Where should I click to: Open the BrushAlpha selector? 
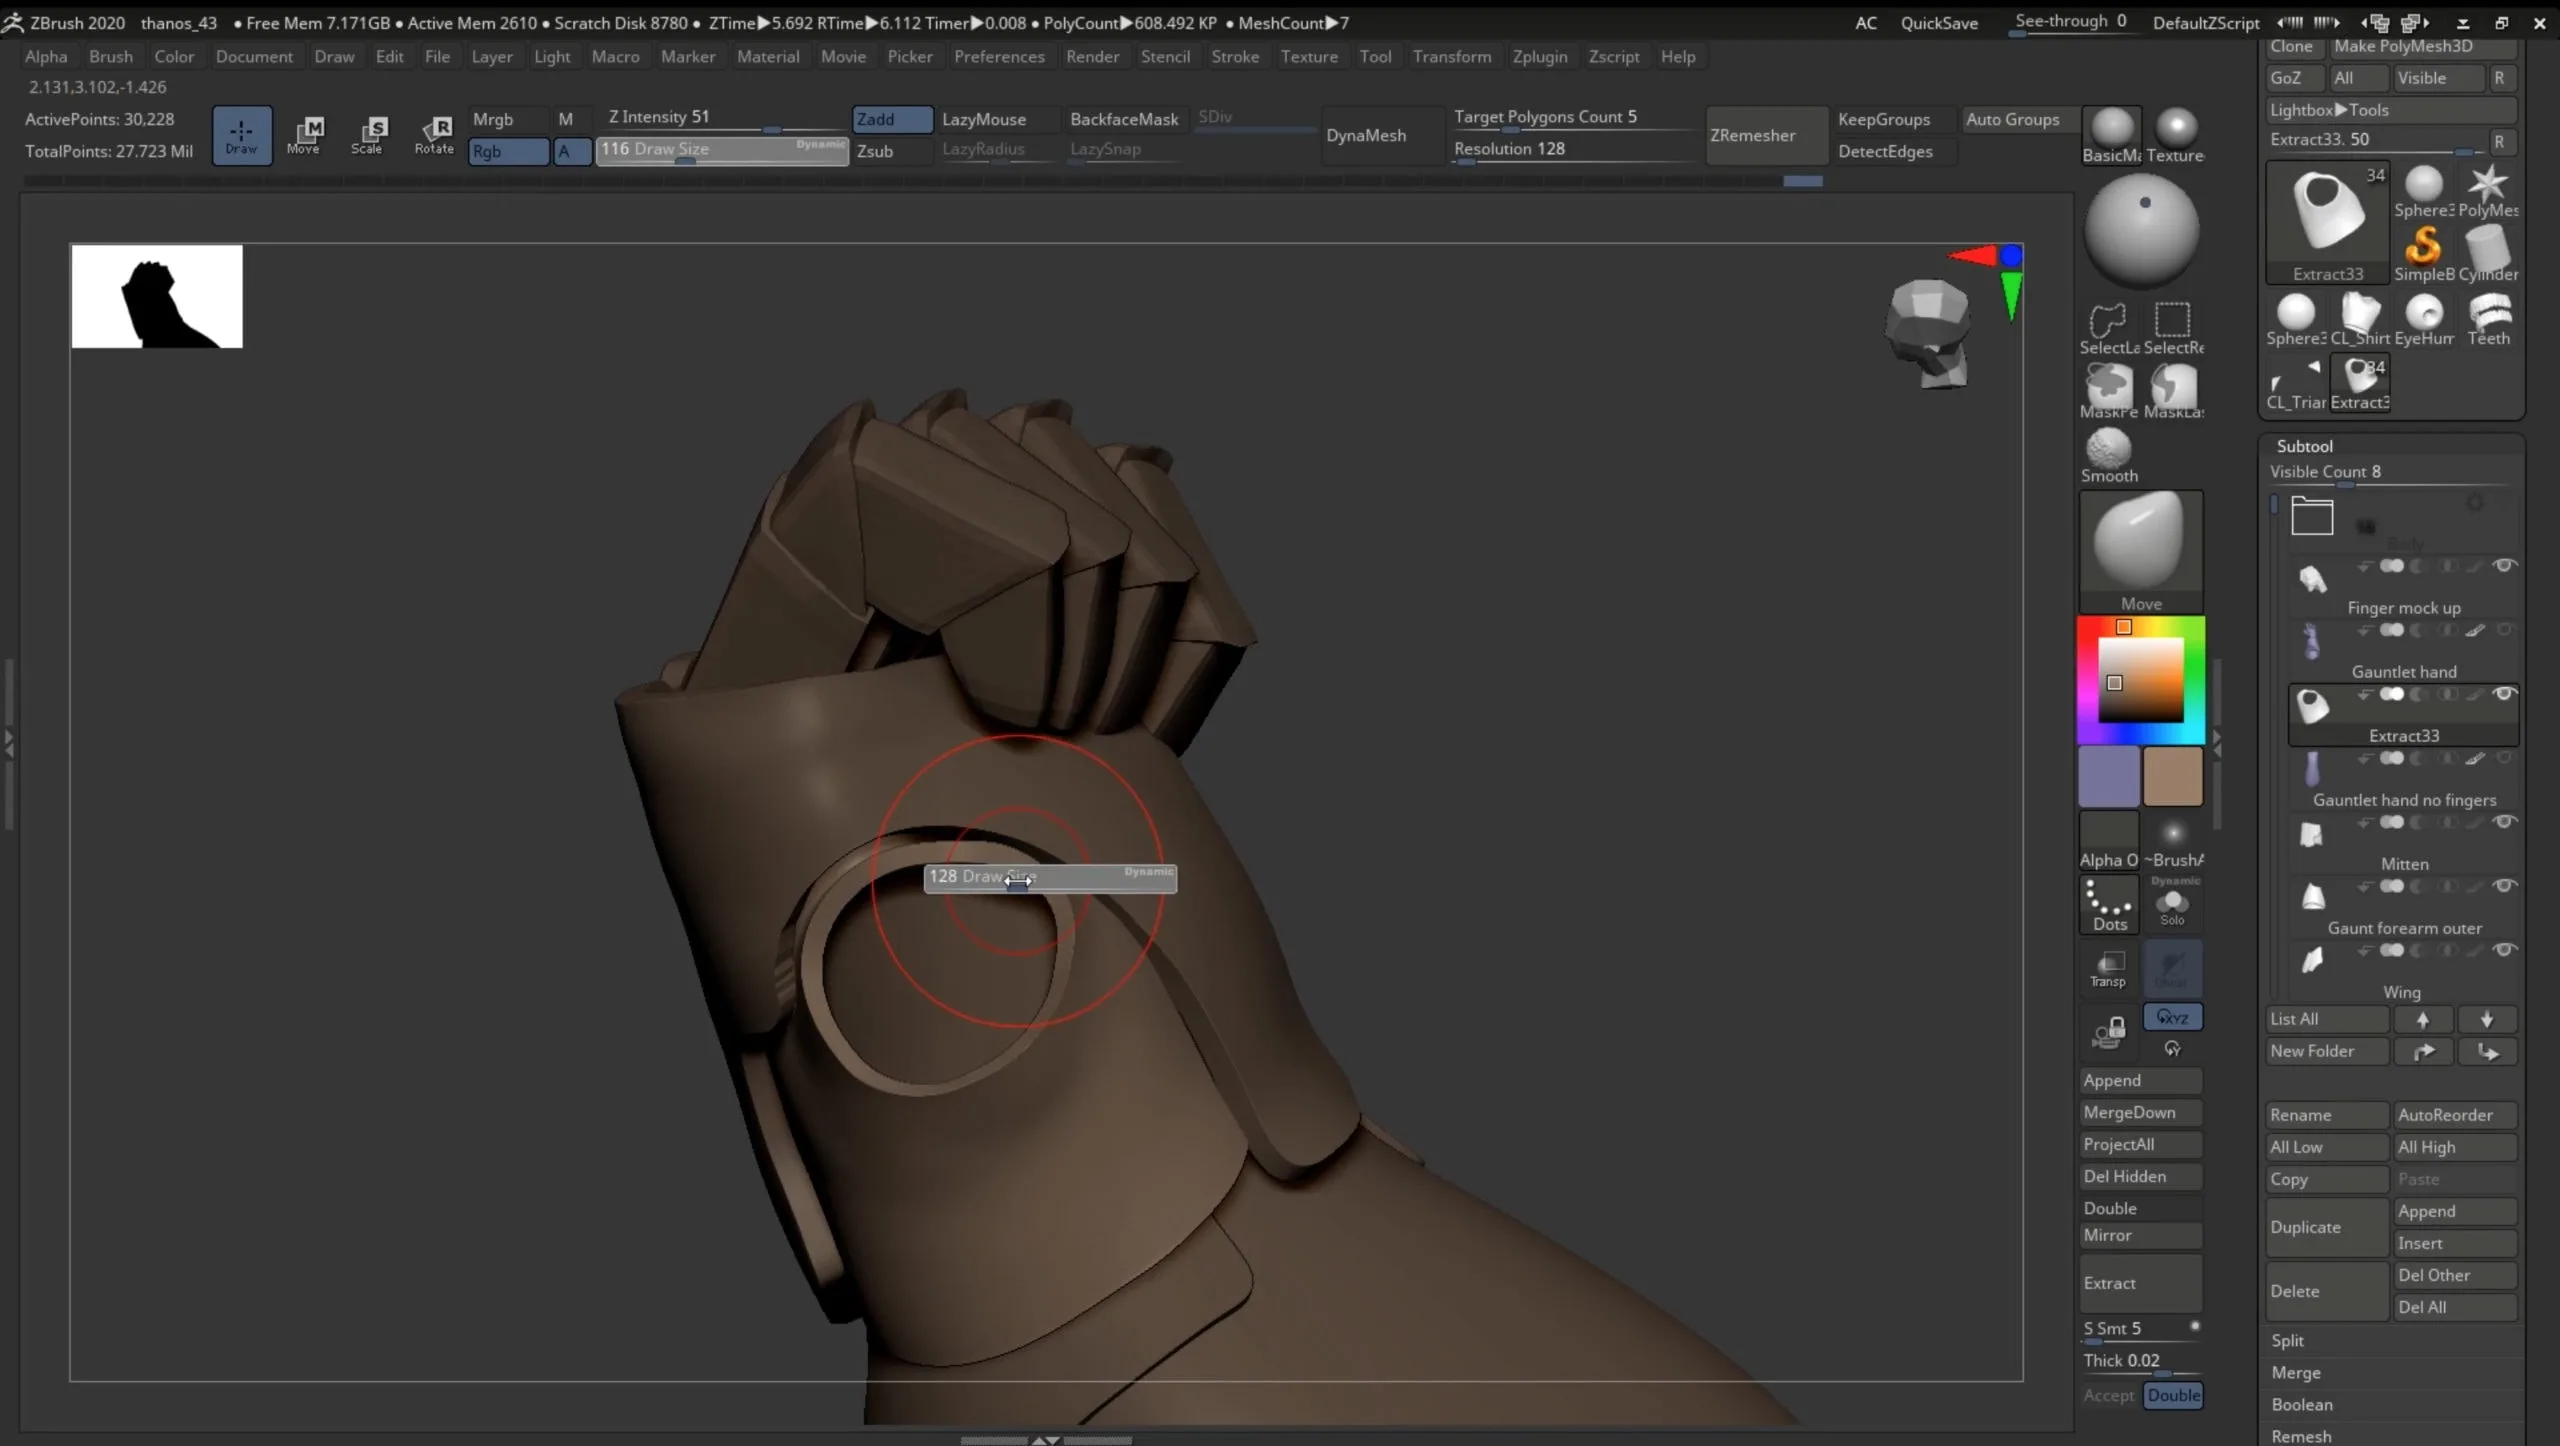[x=2173, y=840]
